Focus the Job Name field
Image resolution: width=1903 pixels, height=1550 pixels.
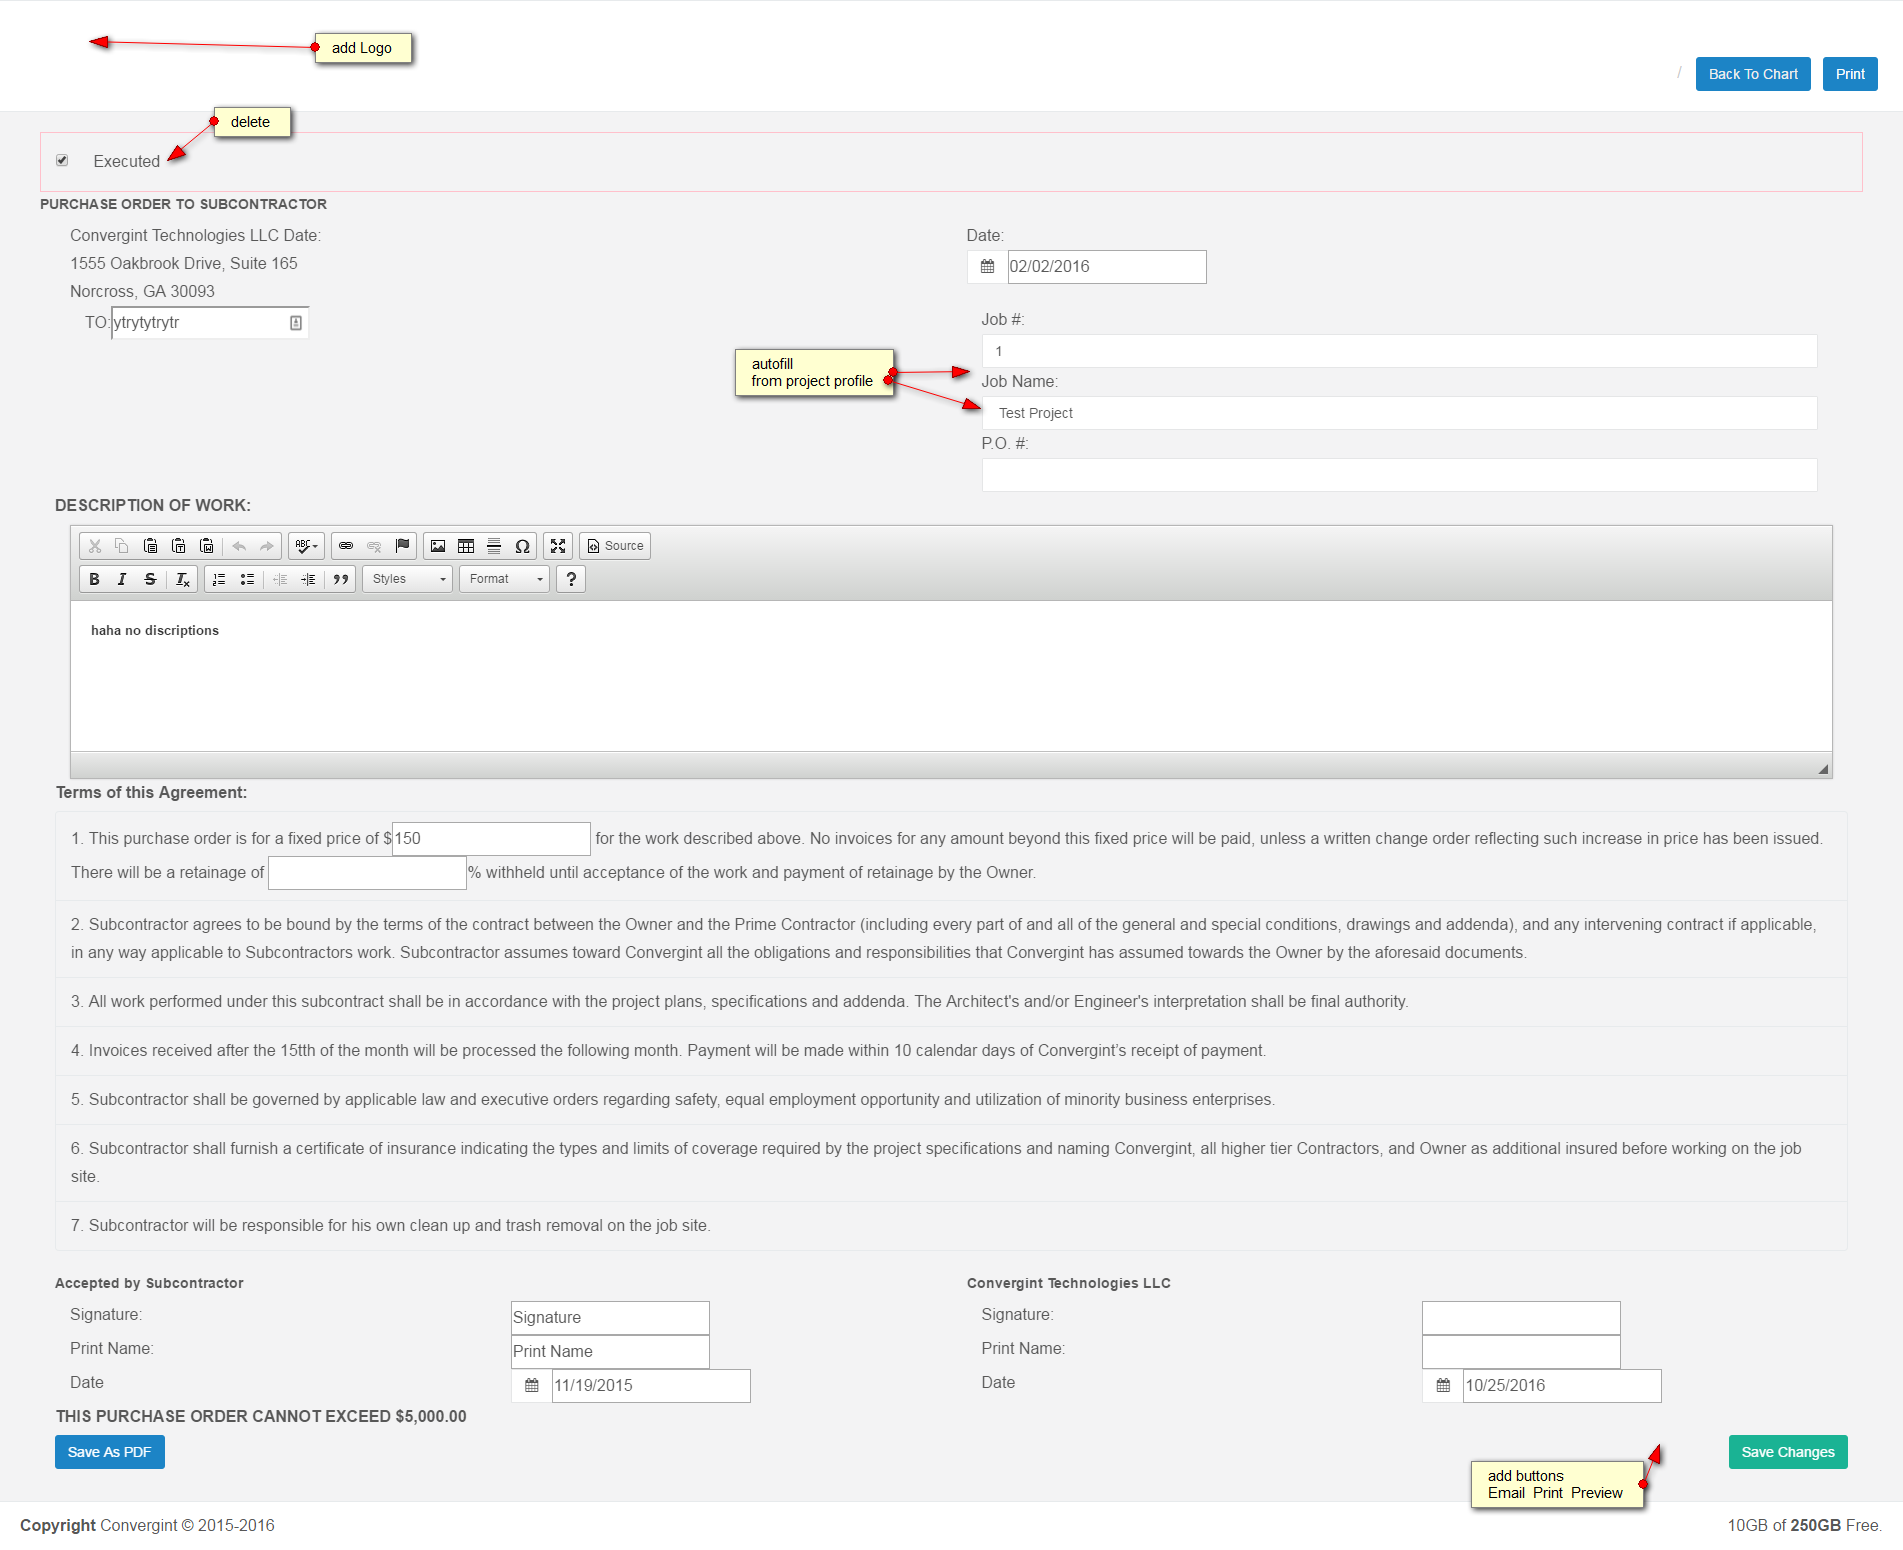(1399, 413)
